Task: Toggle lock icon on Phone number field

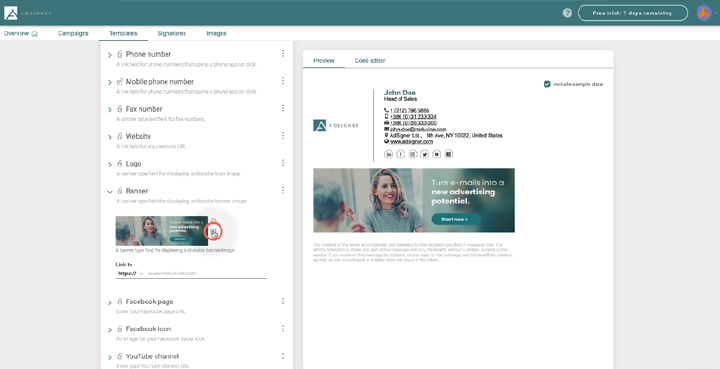Action: (x=120, y=54)
